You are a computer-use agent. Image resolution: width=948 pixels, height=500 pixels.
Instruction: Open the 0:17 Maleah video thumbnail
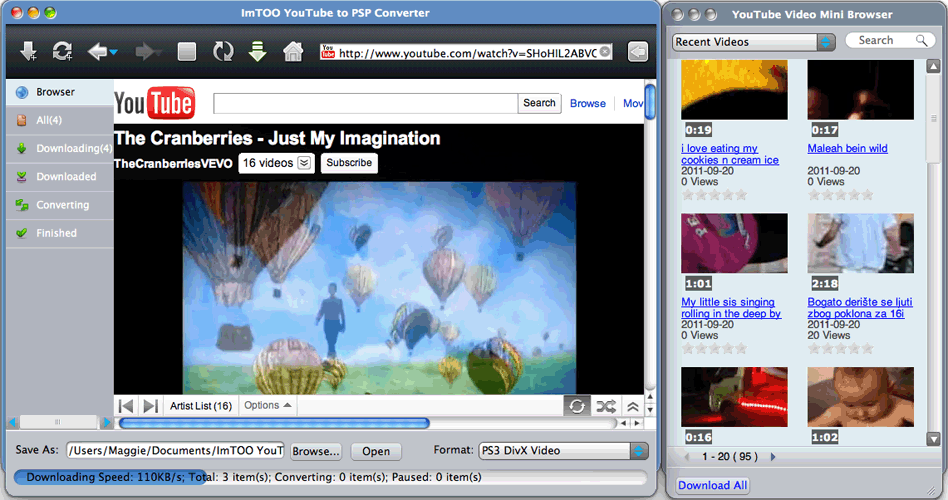point(860,89)
